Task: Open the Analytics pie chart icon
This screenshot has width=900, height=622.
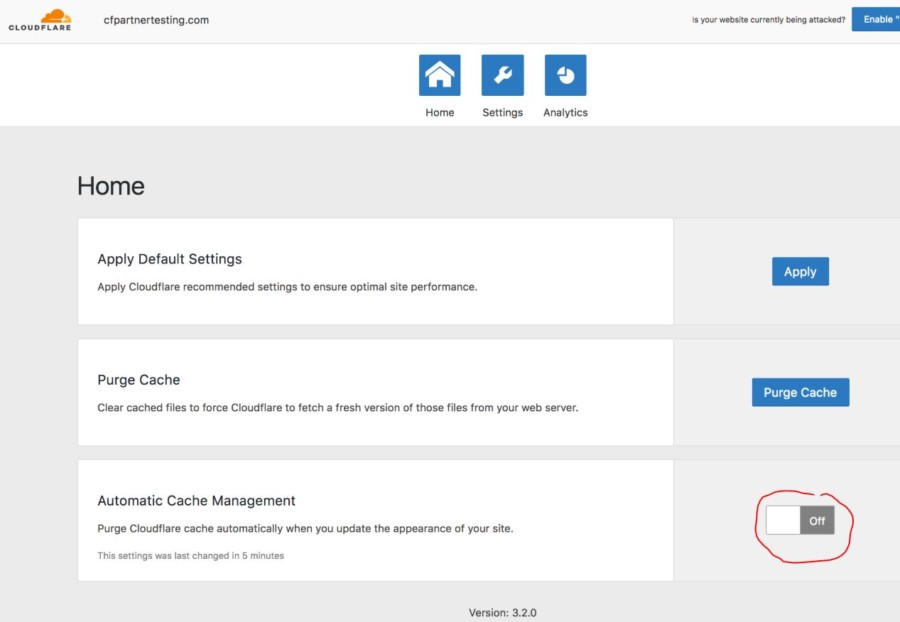Action: 565,75
